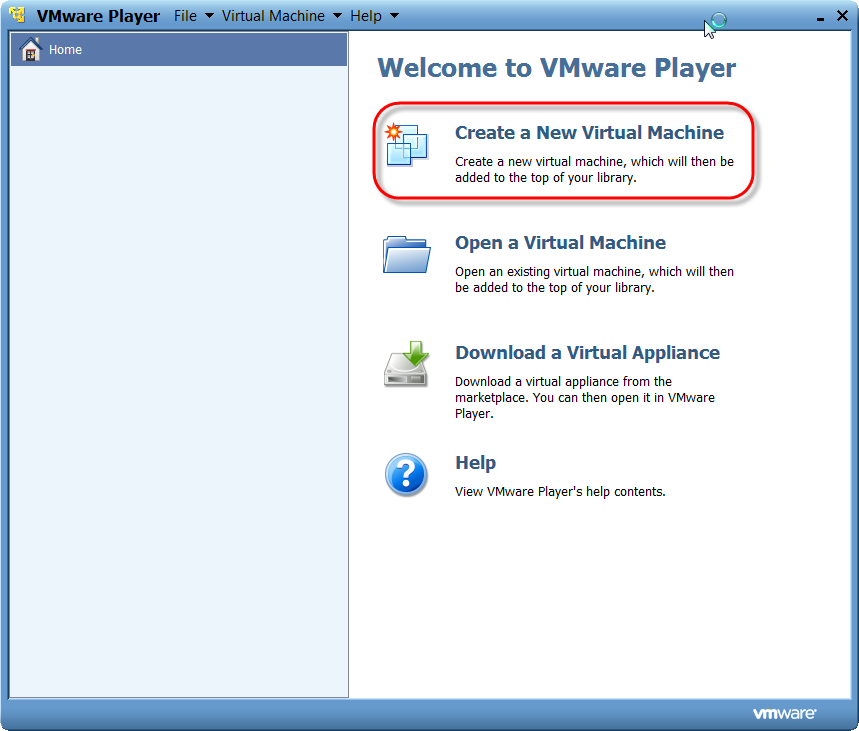Screen dimensions: 859x731
Task: Select Create a New Virtual Machine heading
Action: [589, 133]
